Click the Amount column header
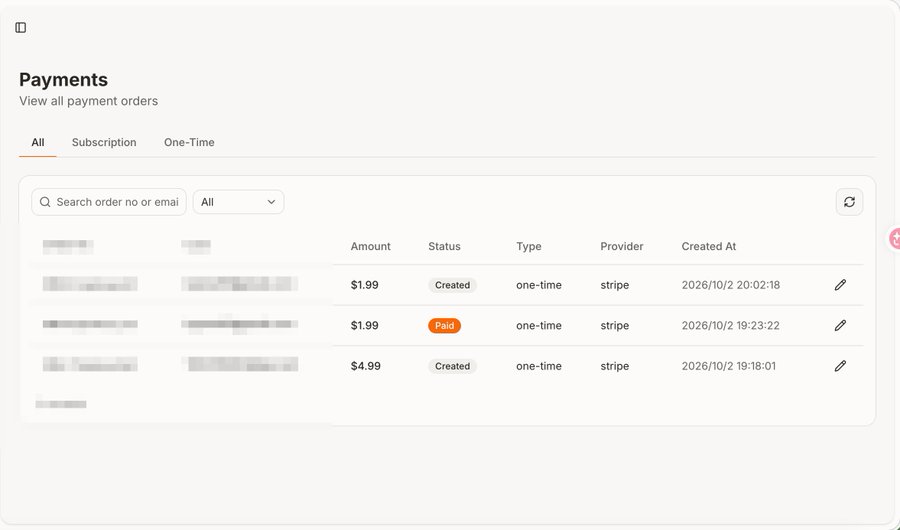The width and height of the screenshot is (900, 530). pyautogui.click(x=370, y=246)
